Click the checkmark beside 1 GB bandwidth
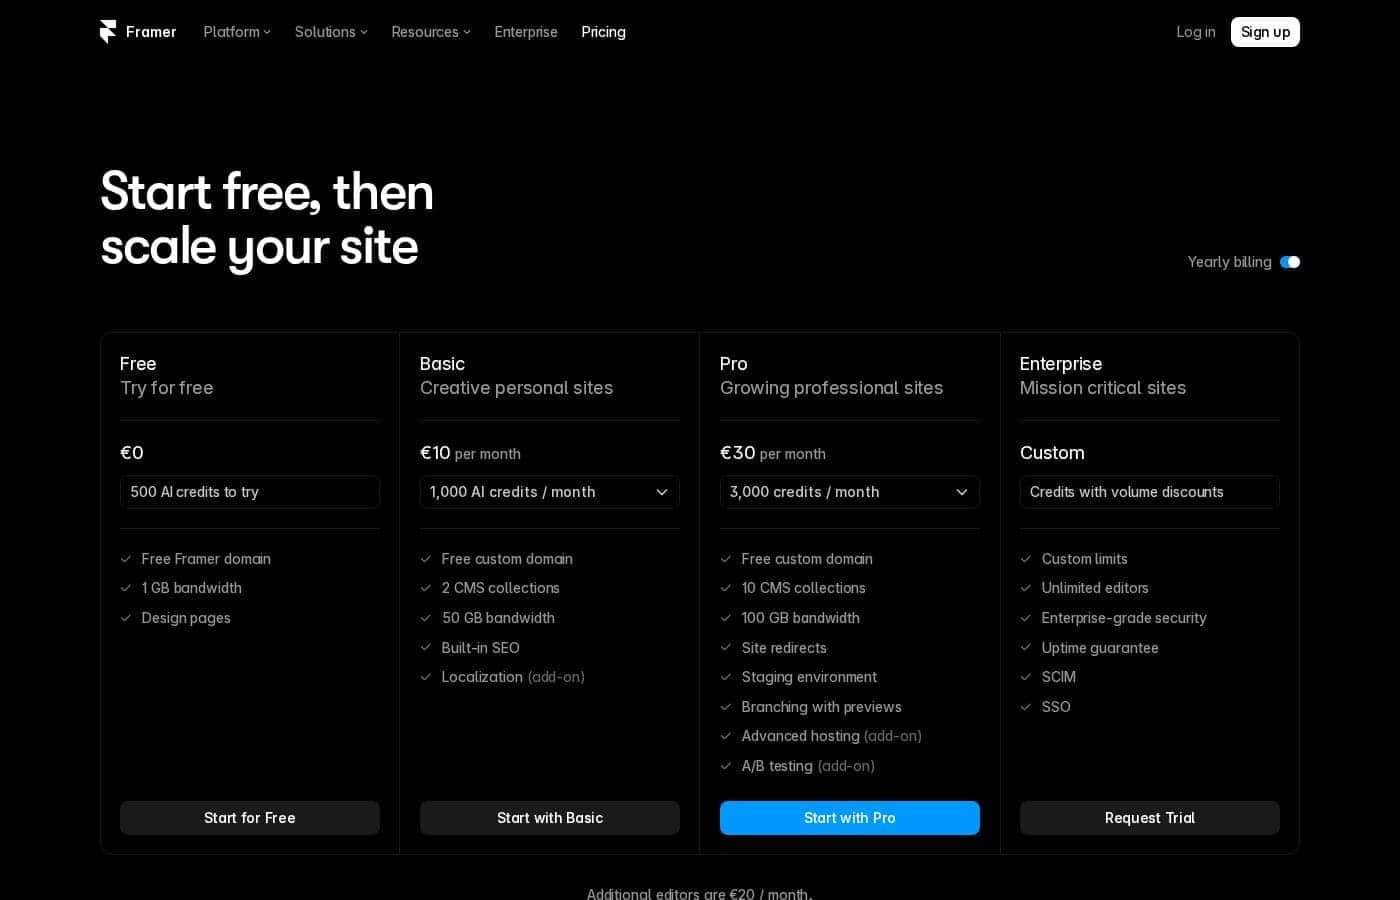 tap(126, 588)
